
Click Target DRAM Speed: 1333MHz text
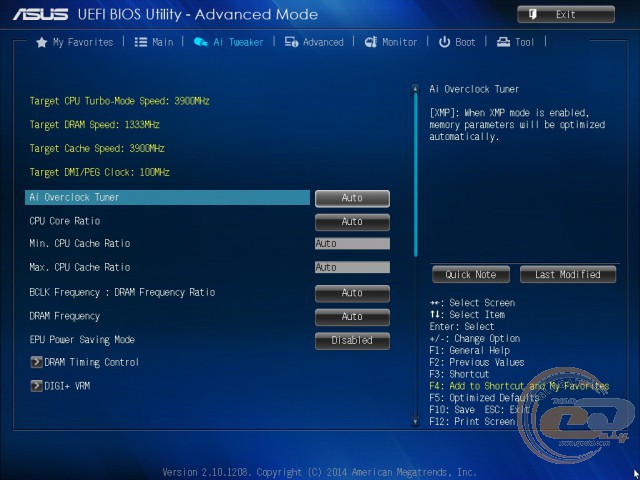point(94,124)
